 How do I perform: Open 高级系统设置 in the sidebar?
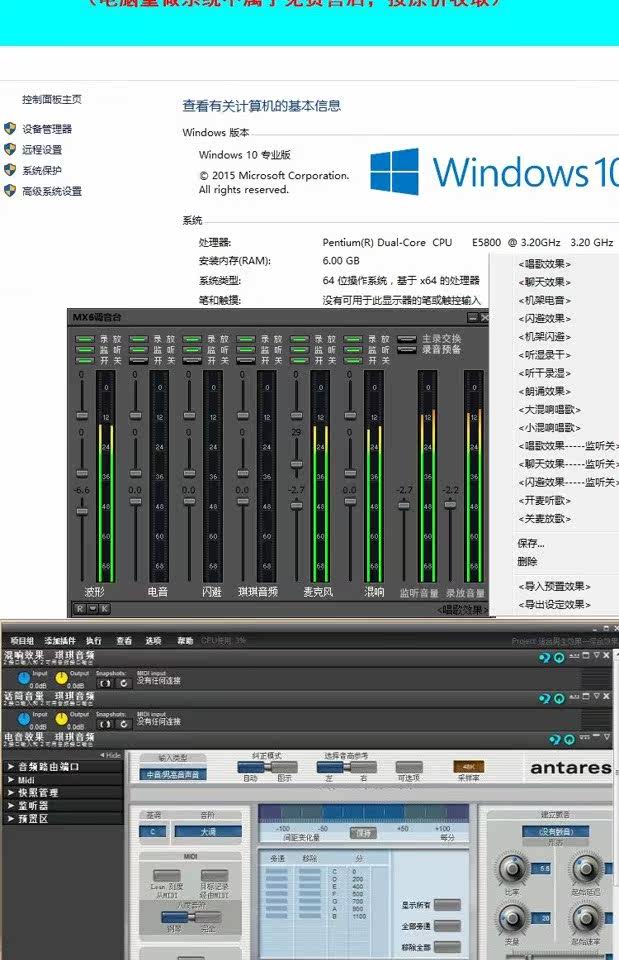click(52, 191)
